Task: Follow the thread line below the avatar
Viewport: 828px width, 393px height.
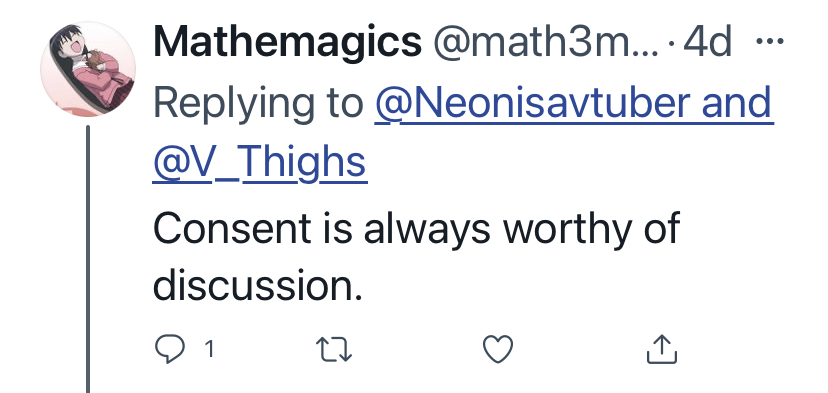Action: 88,259
